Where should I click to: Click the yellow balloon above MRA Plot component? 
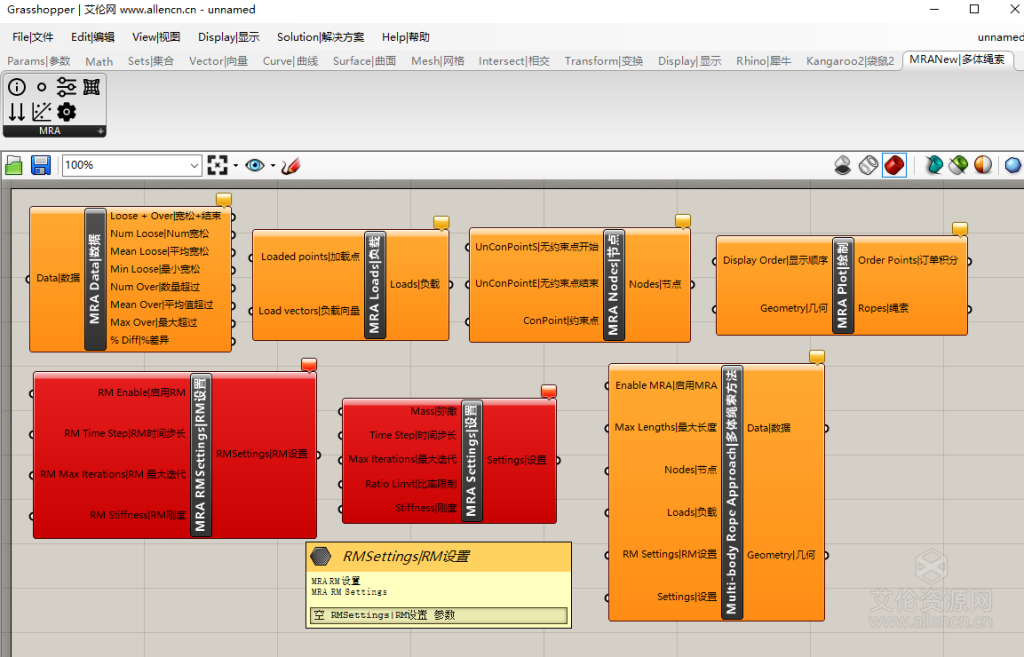point(960,229)
